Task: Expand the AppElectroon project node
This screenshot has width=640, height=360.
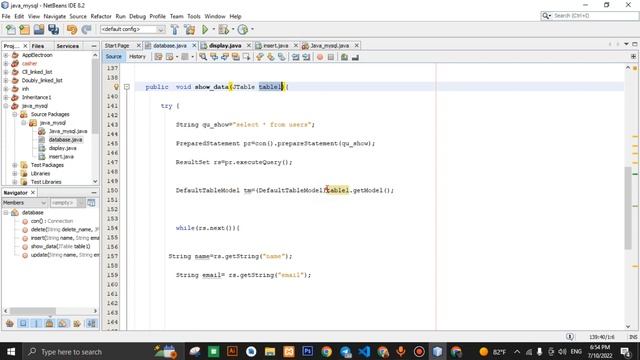Action: point(6,55)
